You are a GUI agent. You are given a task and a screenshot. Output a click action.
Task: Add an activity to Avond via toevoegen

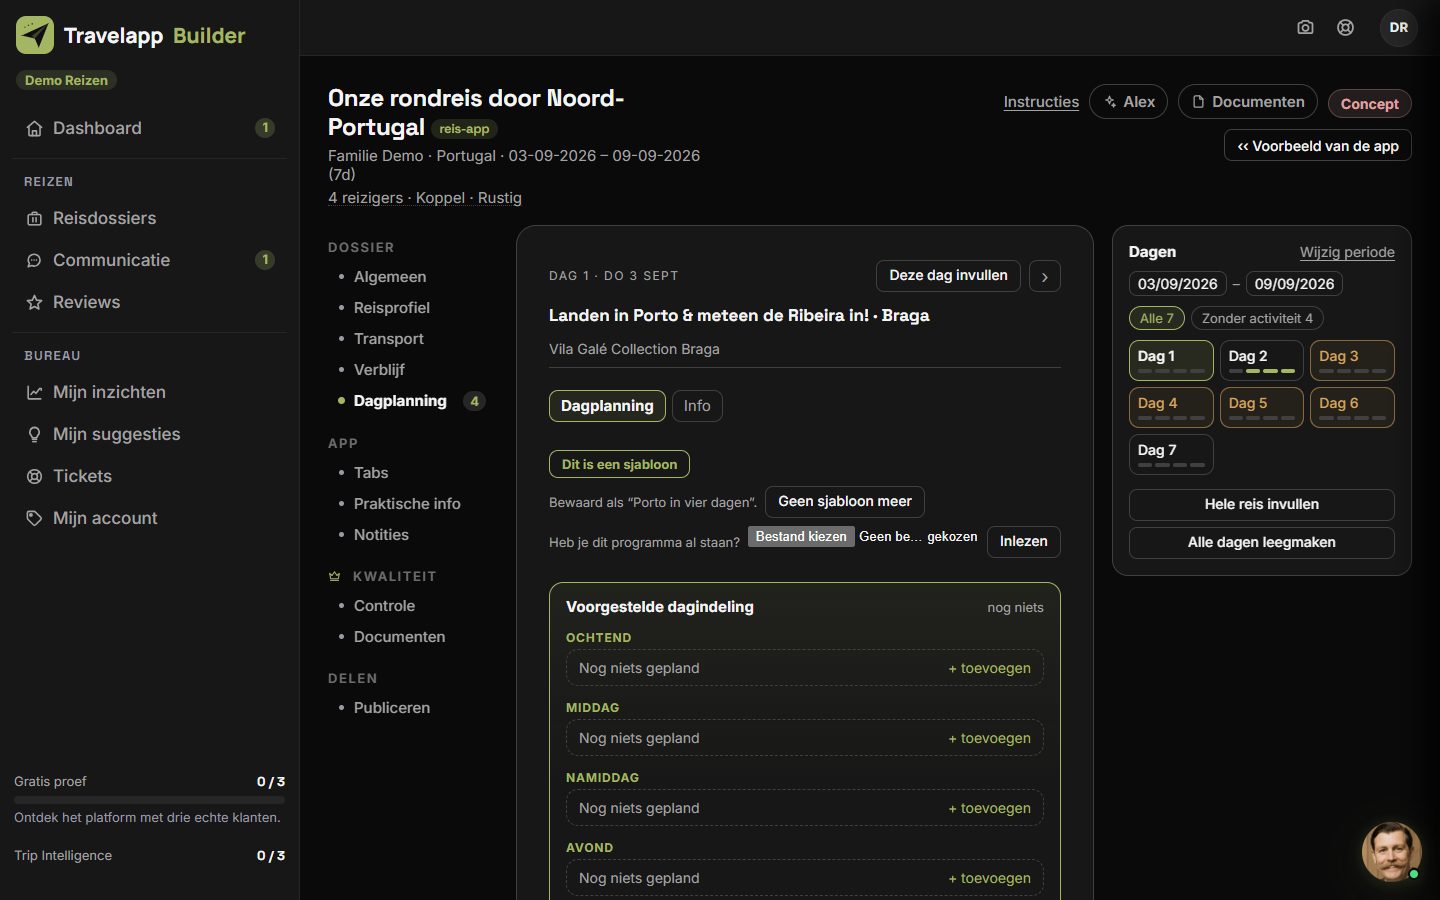click(989, 878)
